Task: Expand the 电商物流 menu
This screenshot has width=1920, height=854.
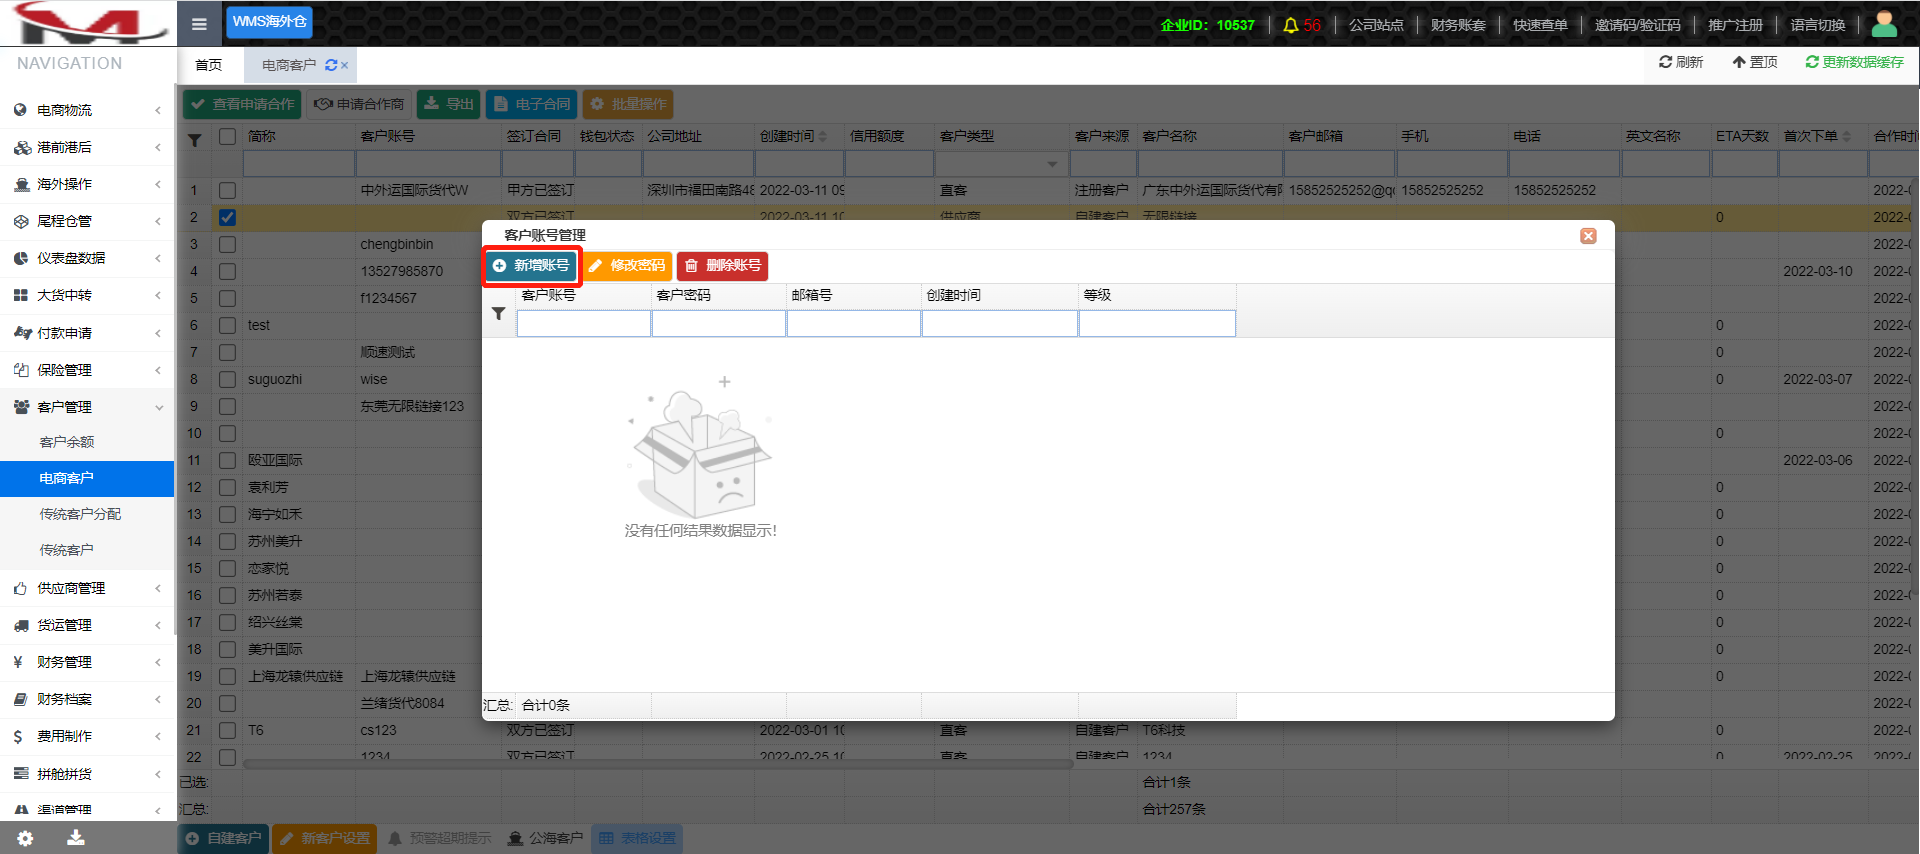Action: (x=88, y=110)
